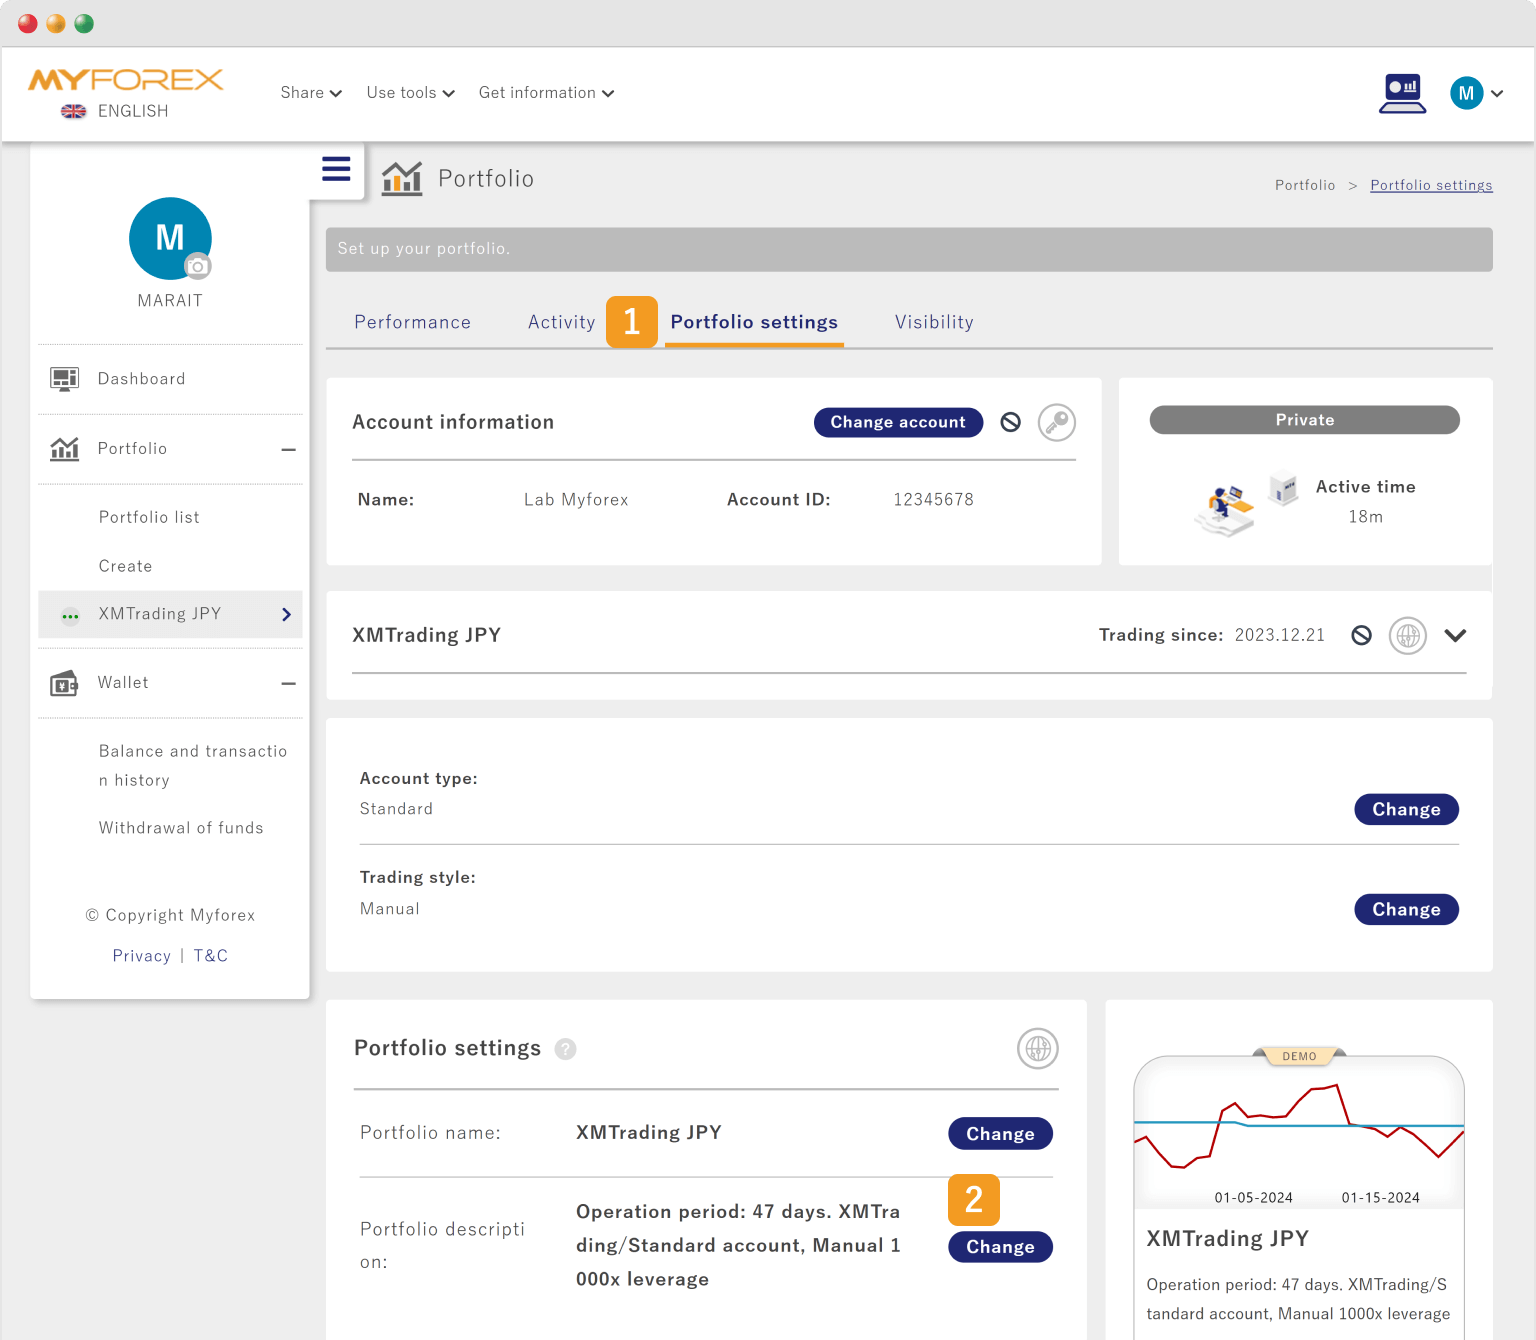Click the trading since date 2023.12.21
This screenshot has height=1340, width=1536.
coord(1279,635)
